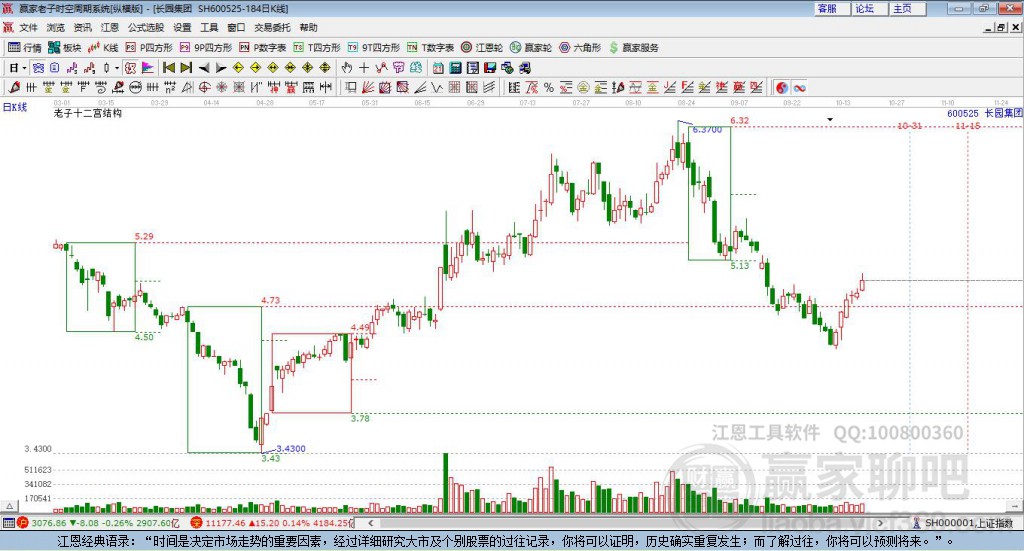The image size is (1024, 551).
Task: Click the 论坛 forum button
Action: 870,8
